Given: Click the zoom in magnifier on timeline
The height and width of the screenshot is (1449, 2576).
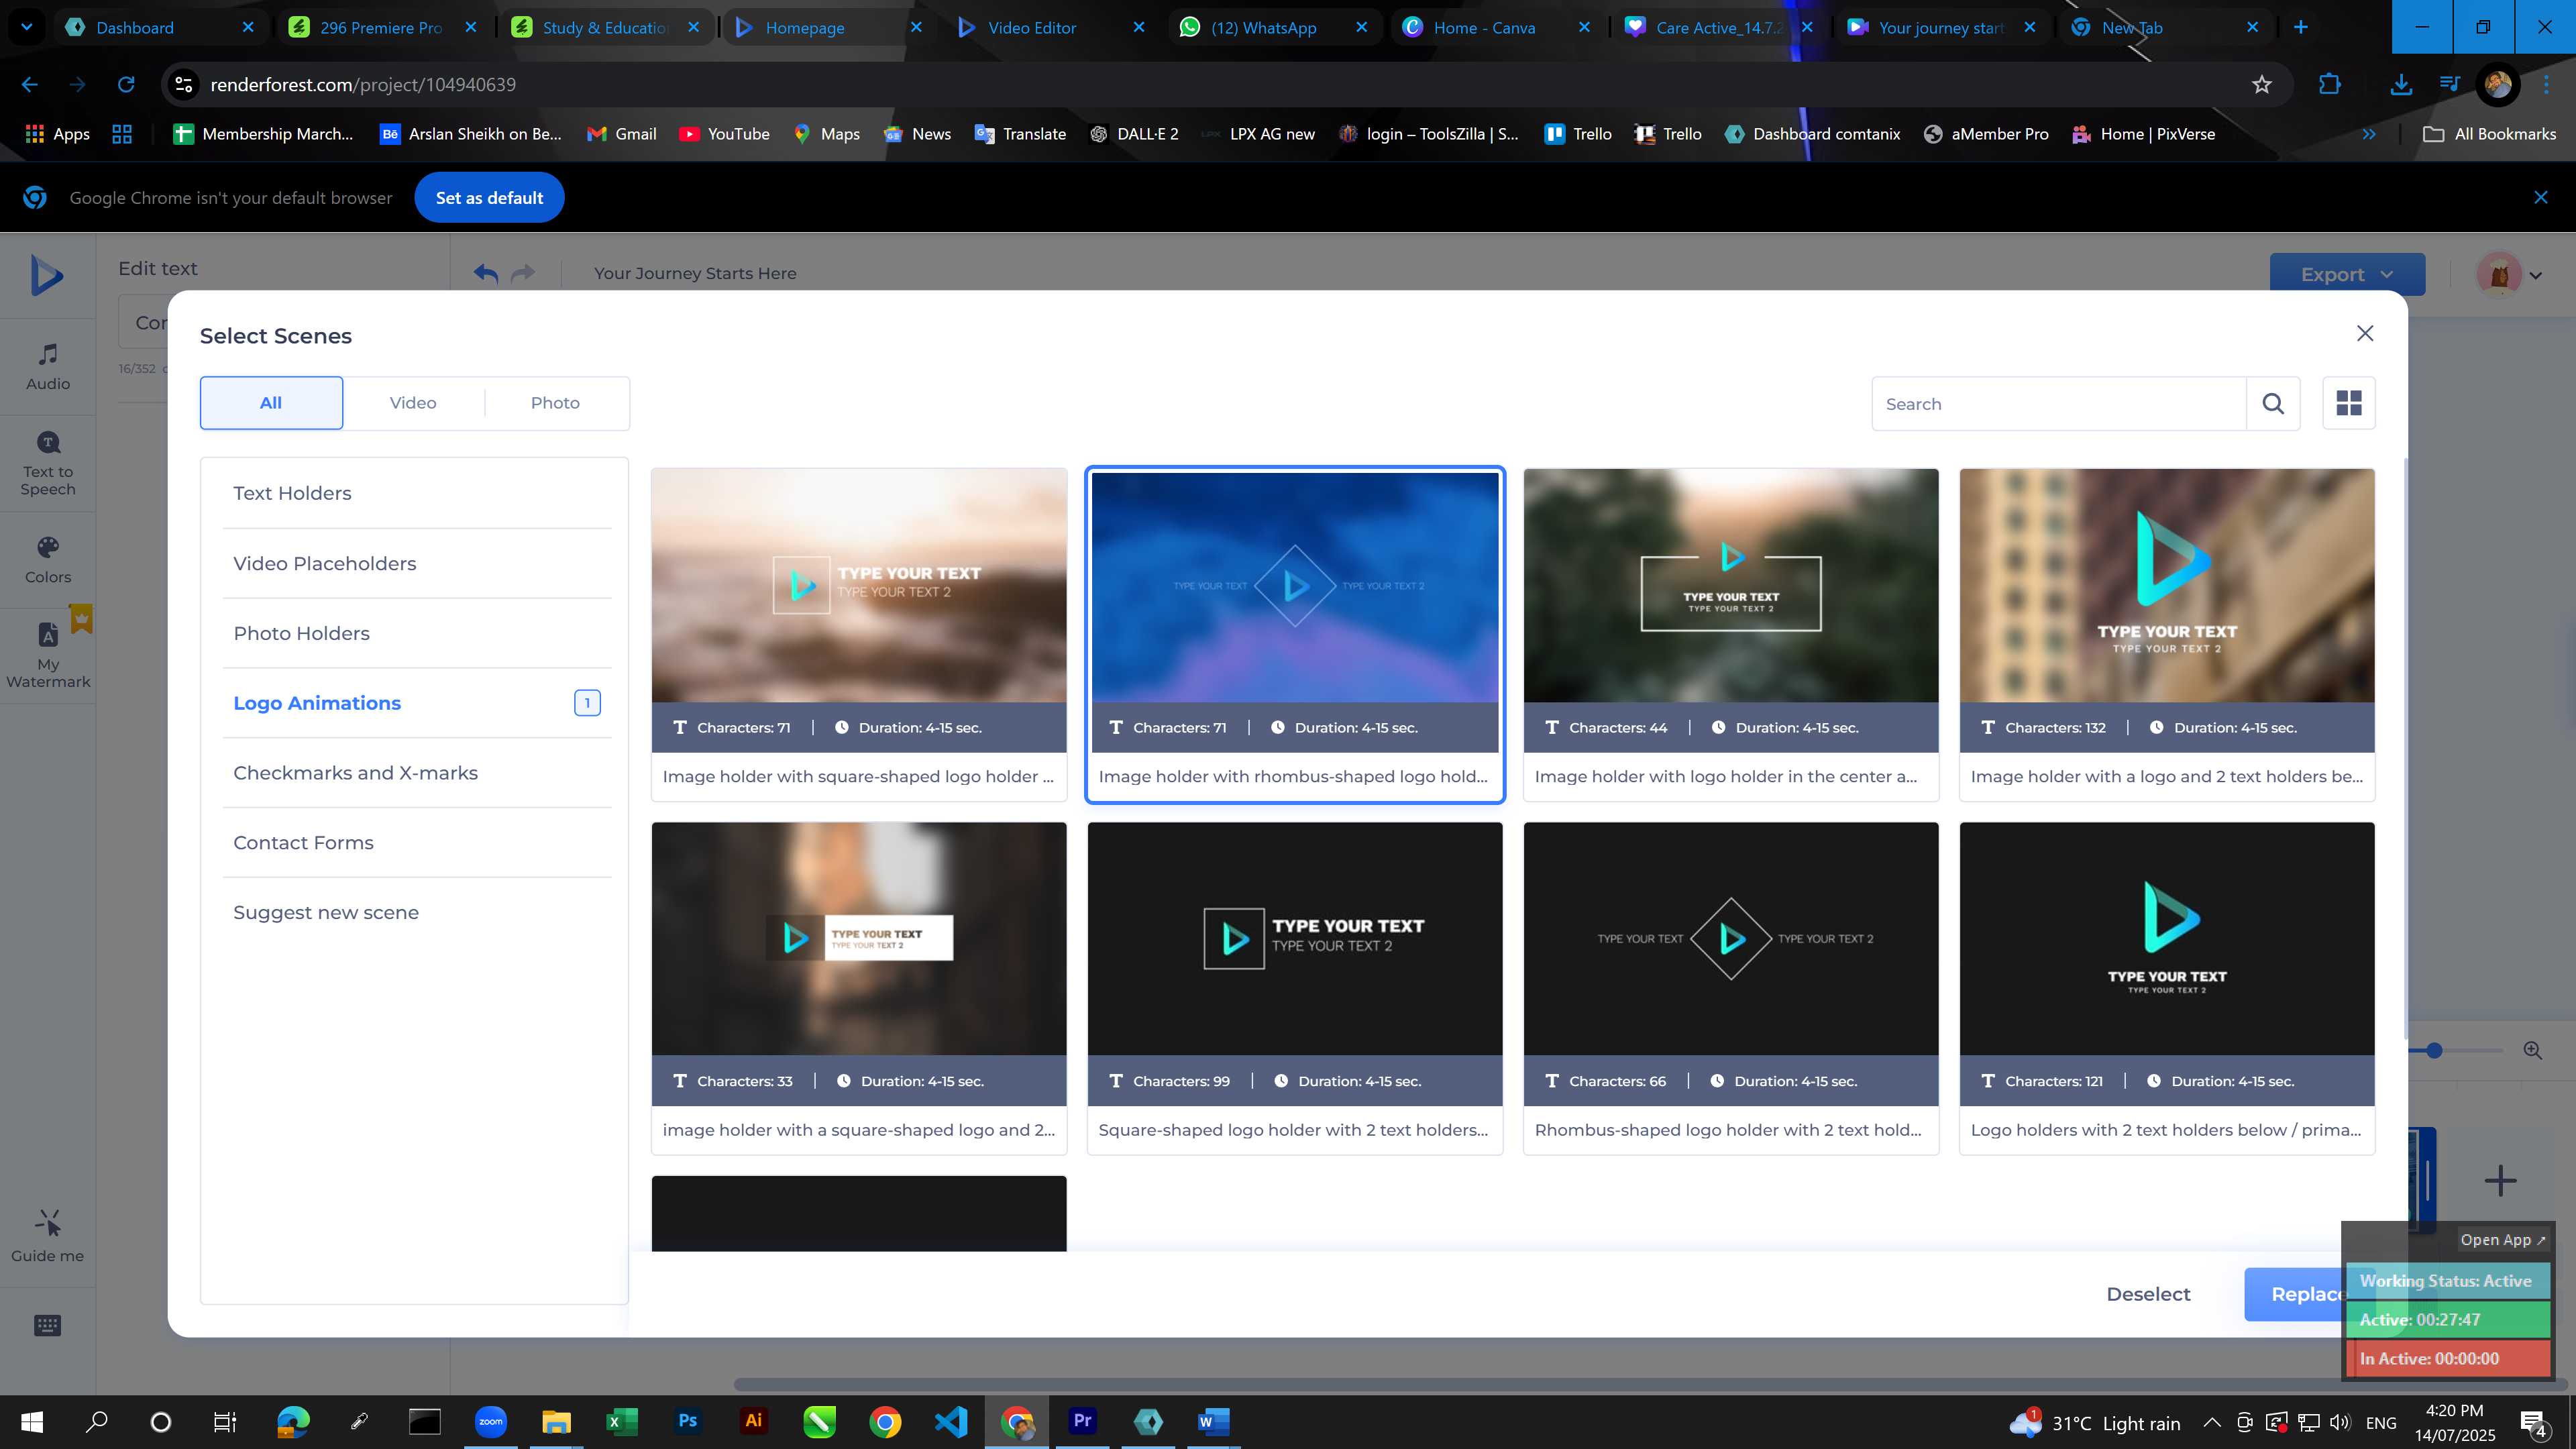Looking at the screenshot, I should (2532, 1050).
